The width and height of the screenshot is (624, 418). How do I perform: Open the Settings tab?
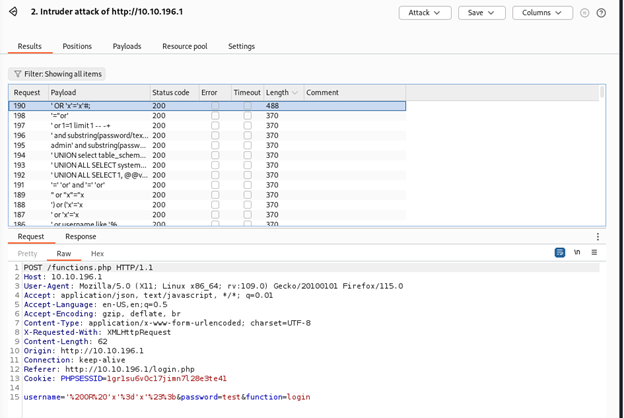click(x=241, y=46)
